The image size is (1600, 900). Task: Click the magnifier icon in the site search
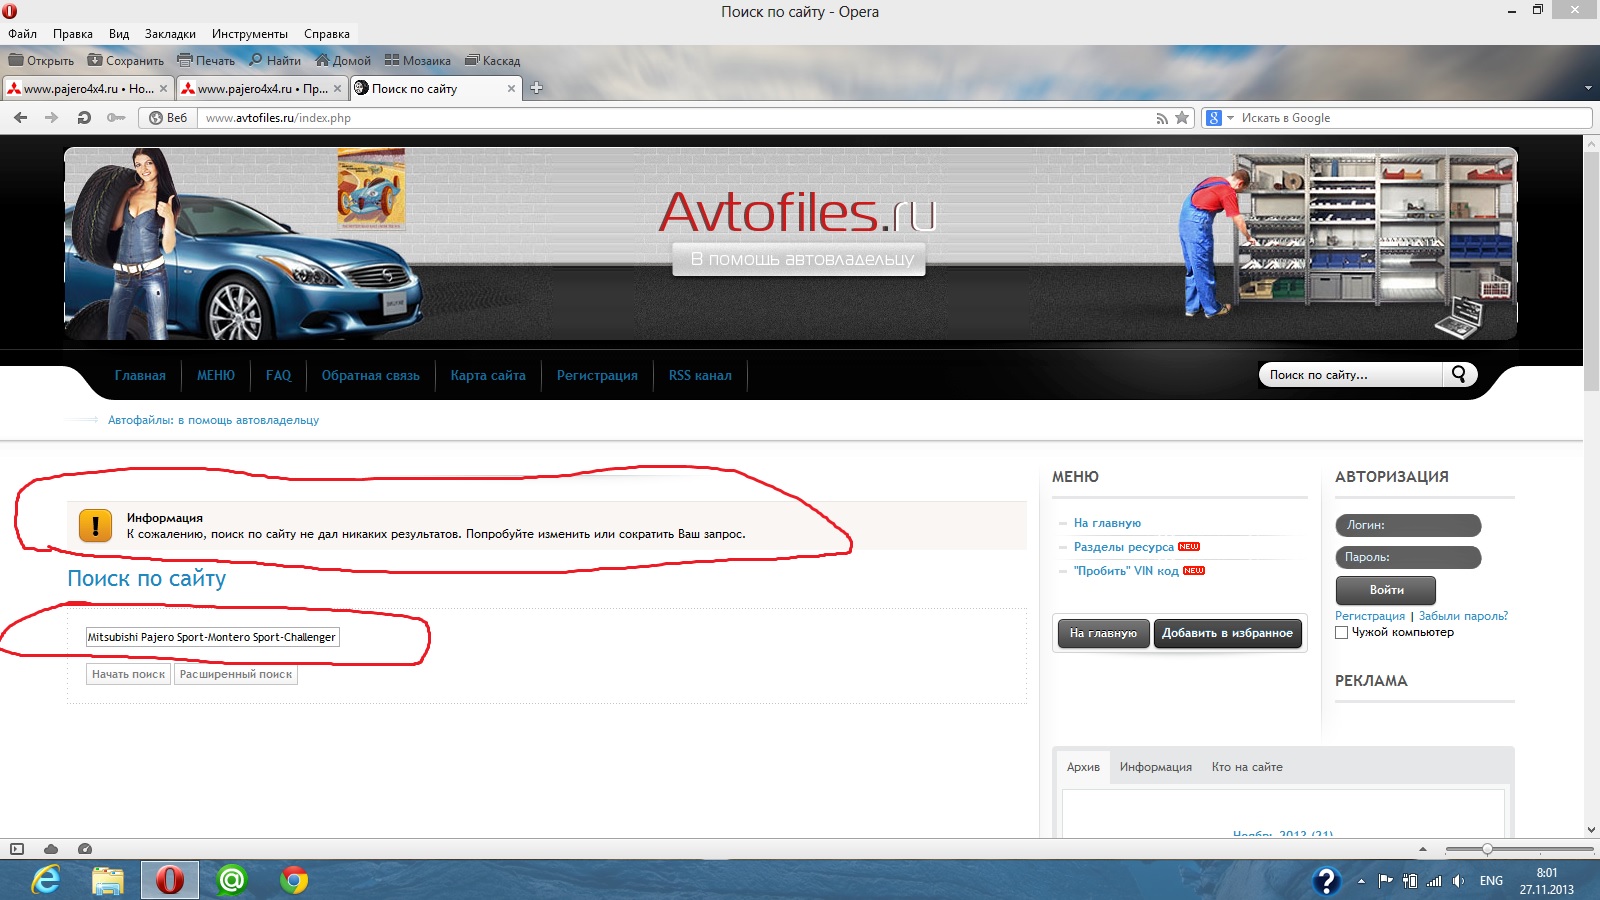click(1459, 374)
